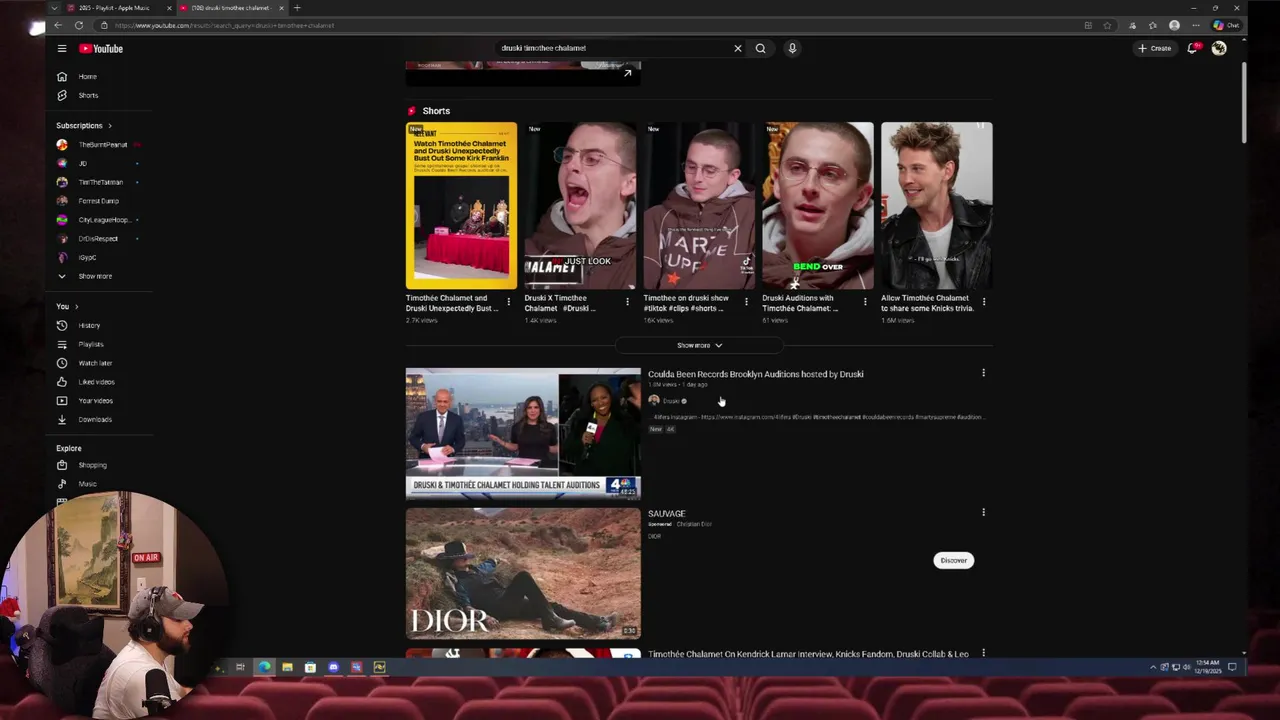Open options for Kirk Franklin Short
Screen dimensions: 1280x720
pyautogui.click(x=508, y=301)
